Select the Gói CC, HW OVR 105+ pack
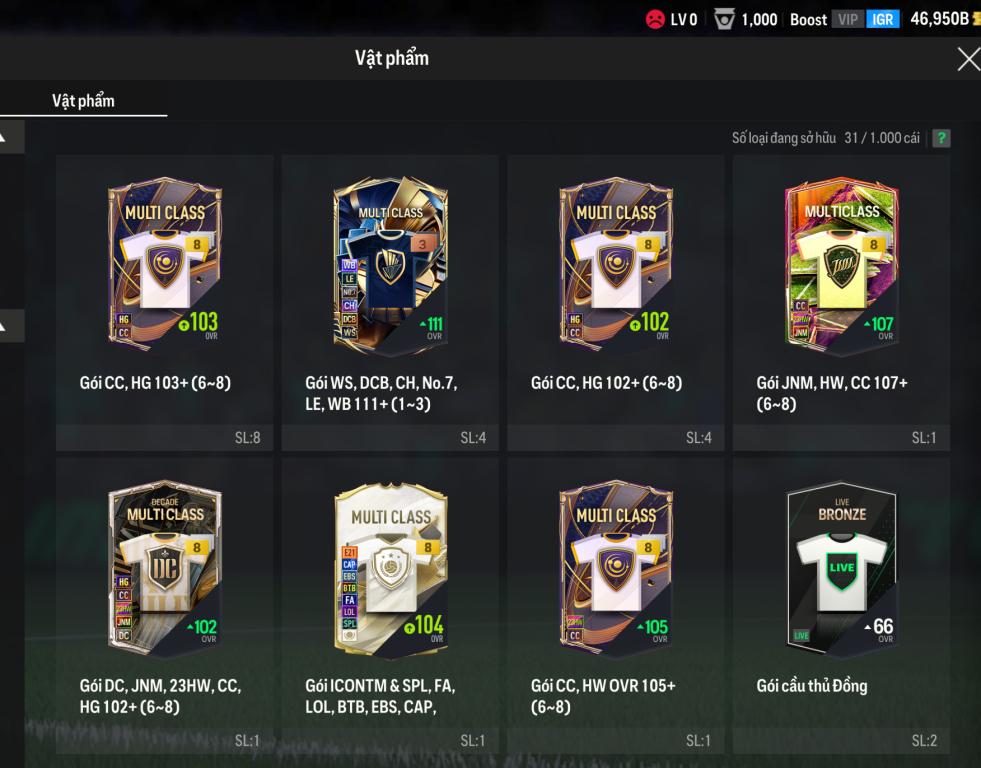 coord(616,605)
